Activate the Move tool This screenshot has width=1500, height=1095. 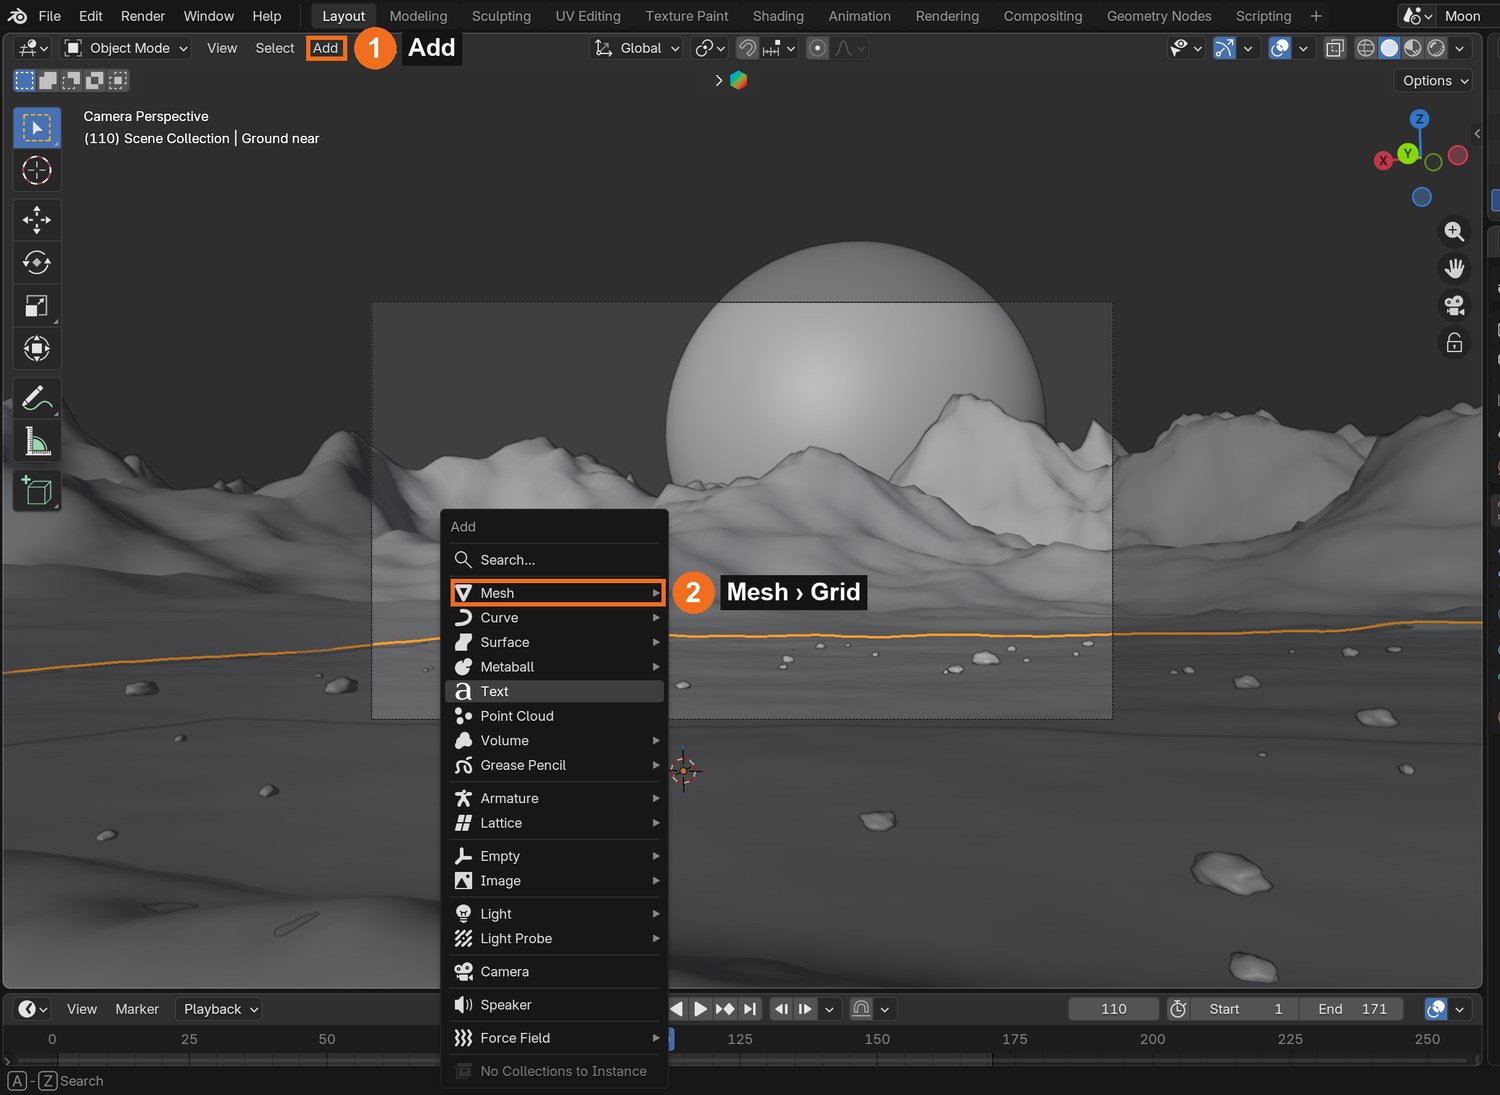click(x=37, y=219)
